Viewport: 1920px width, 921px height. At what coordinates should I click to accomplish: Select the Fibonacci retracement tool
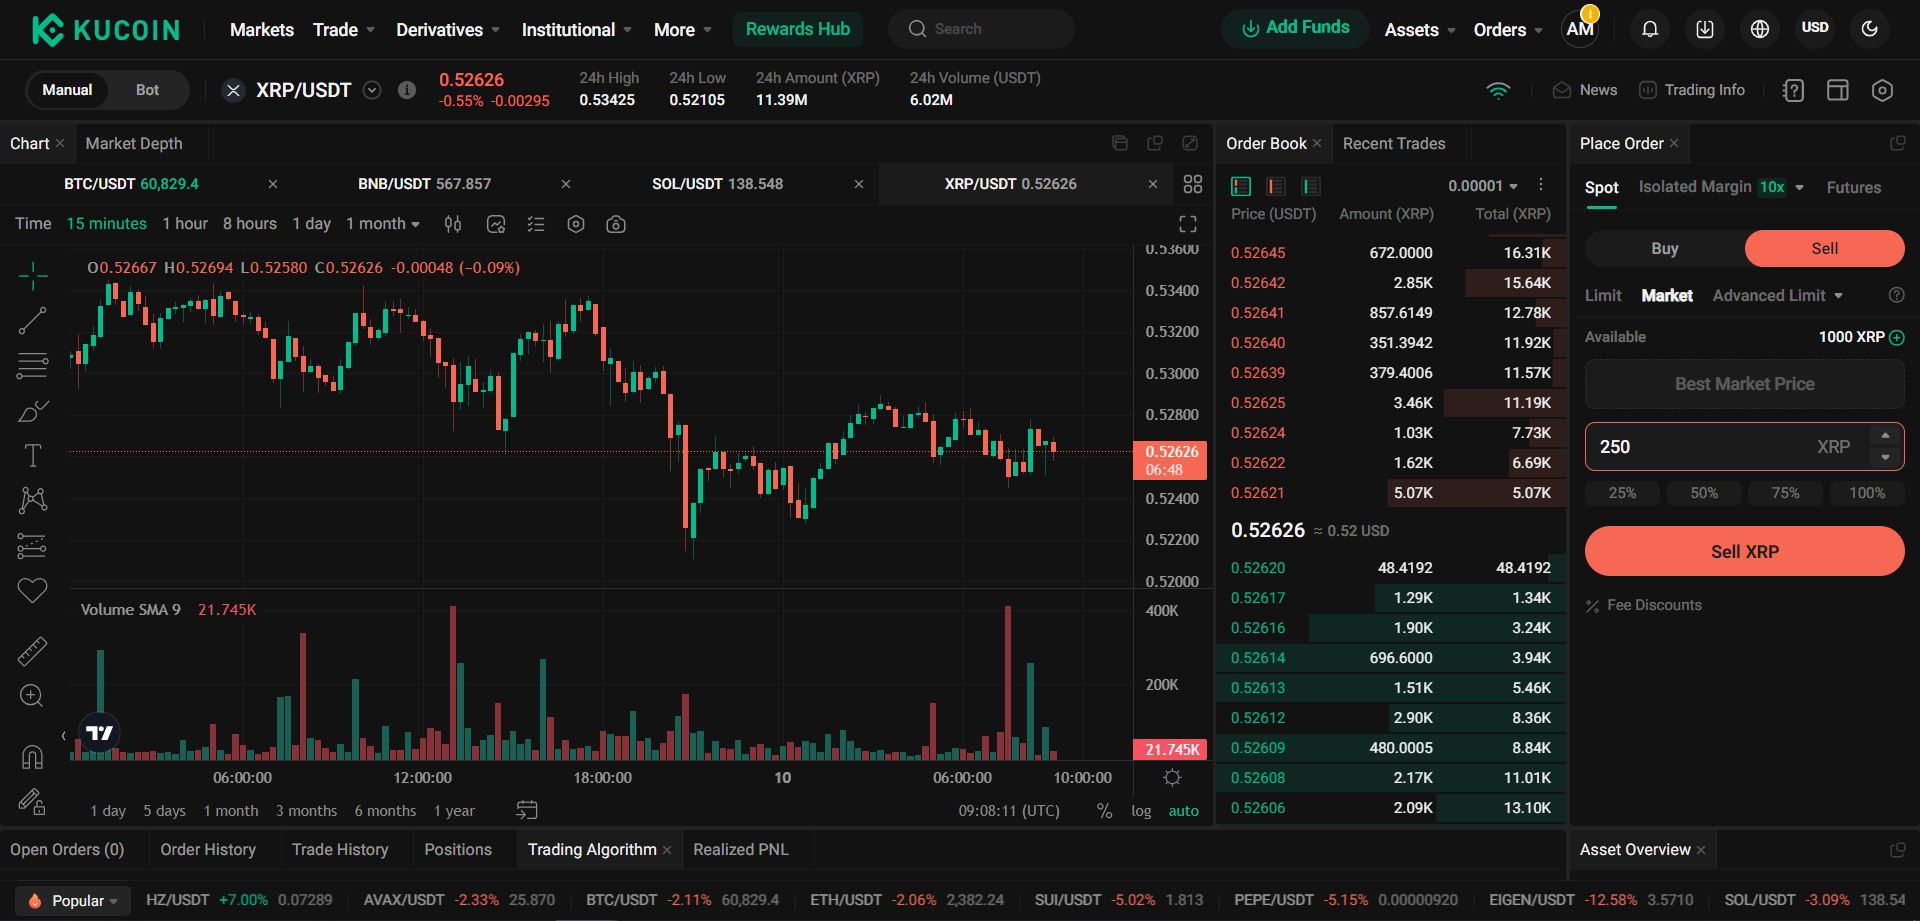pyautogui.click(x=32, y=366)
